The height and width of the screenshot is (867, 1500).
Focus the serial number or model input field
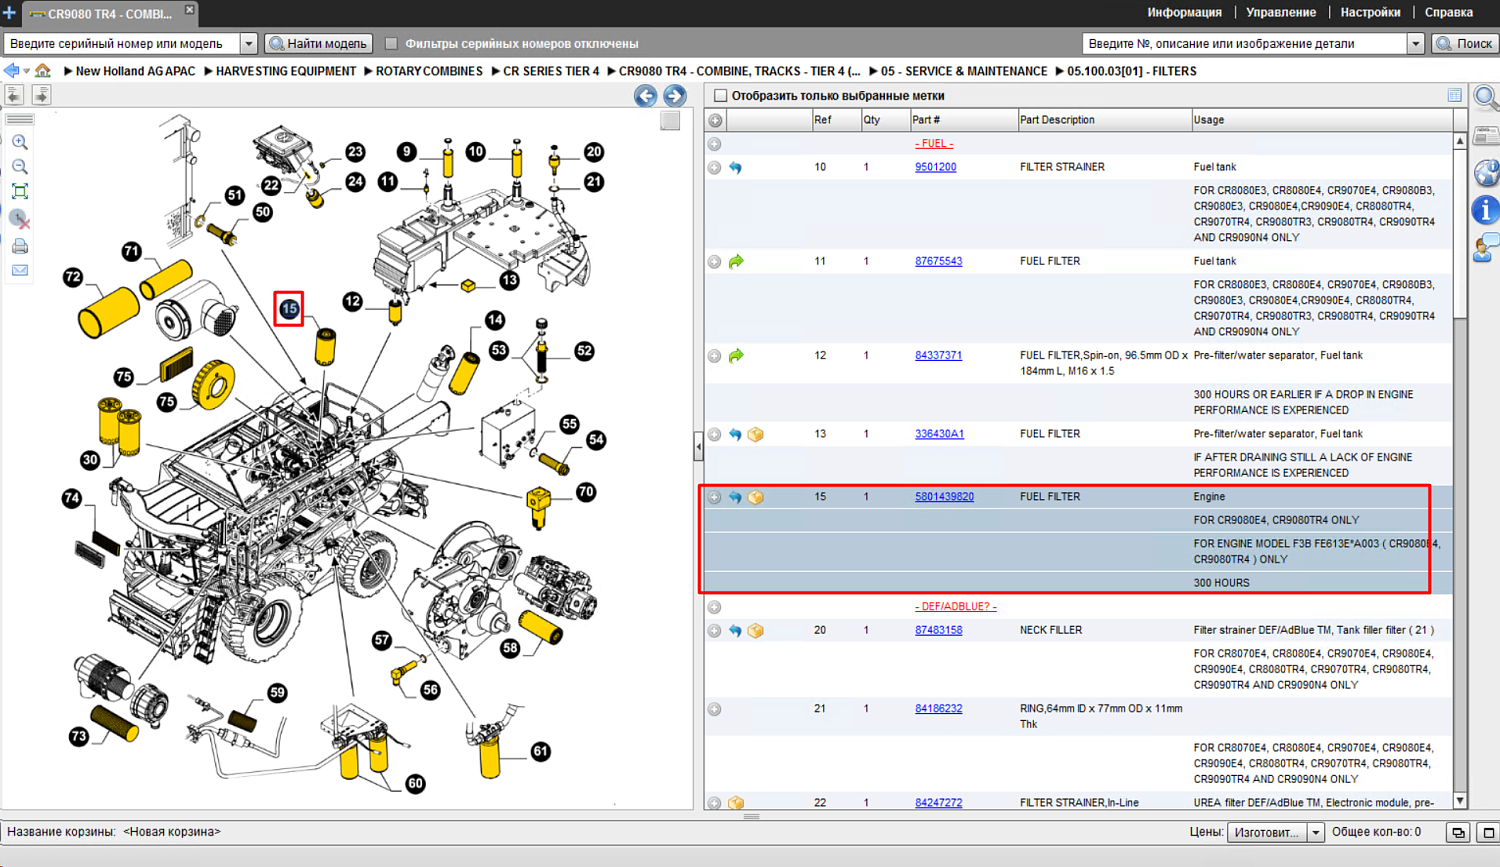point(123,44)
